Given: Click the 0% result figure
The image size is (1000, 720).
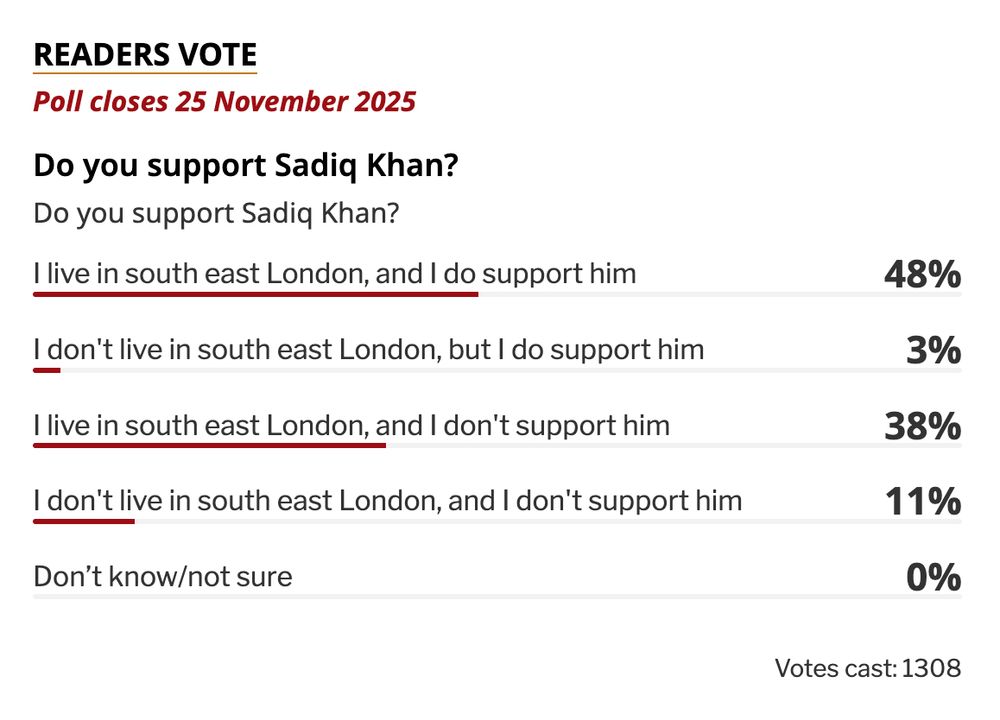Looking at the screenshot, I should tap(934, 577).
